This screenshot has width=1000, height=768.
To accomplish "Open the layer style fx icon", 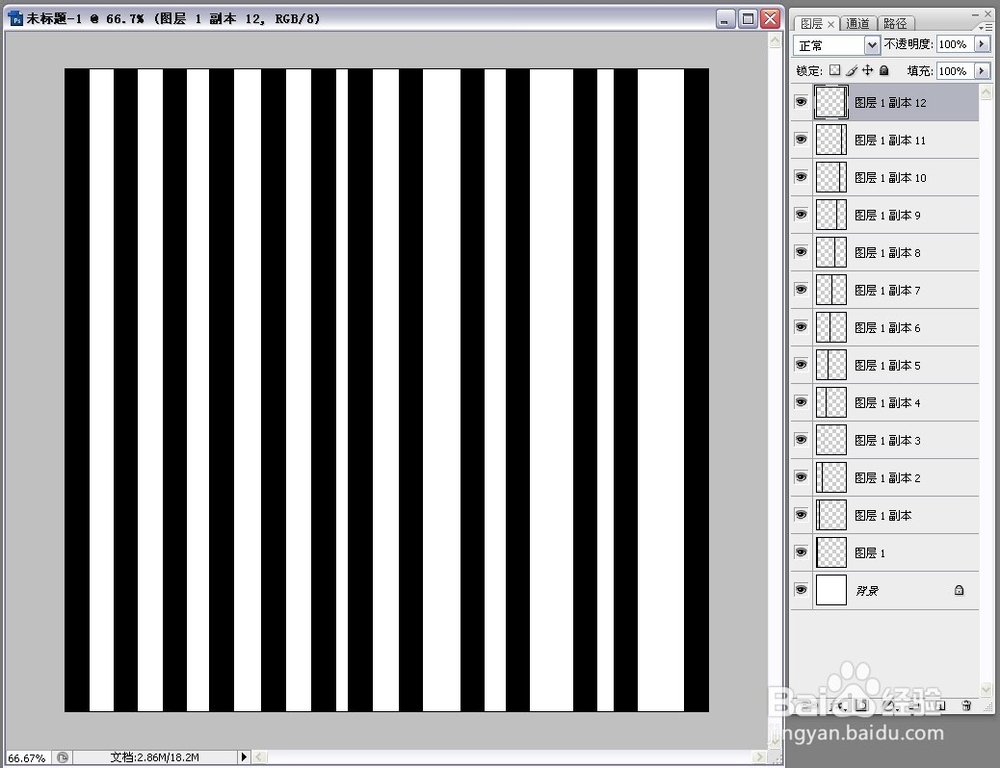I will pos(840,705).
